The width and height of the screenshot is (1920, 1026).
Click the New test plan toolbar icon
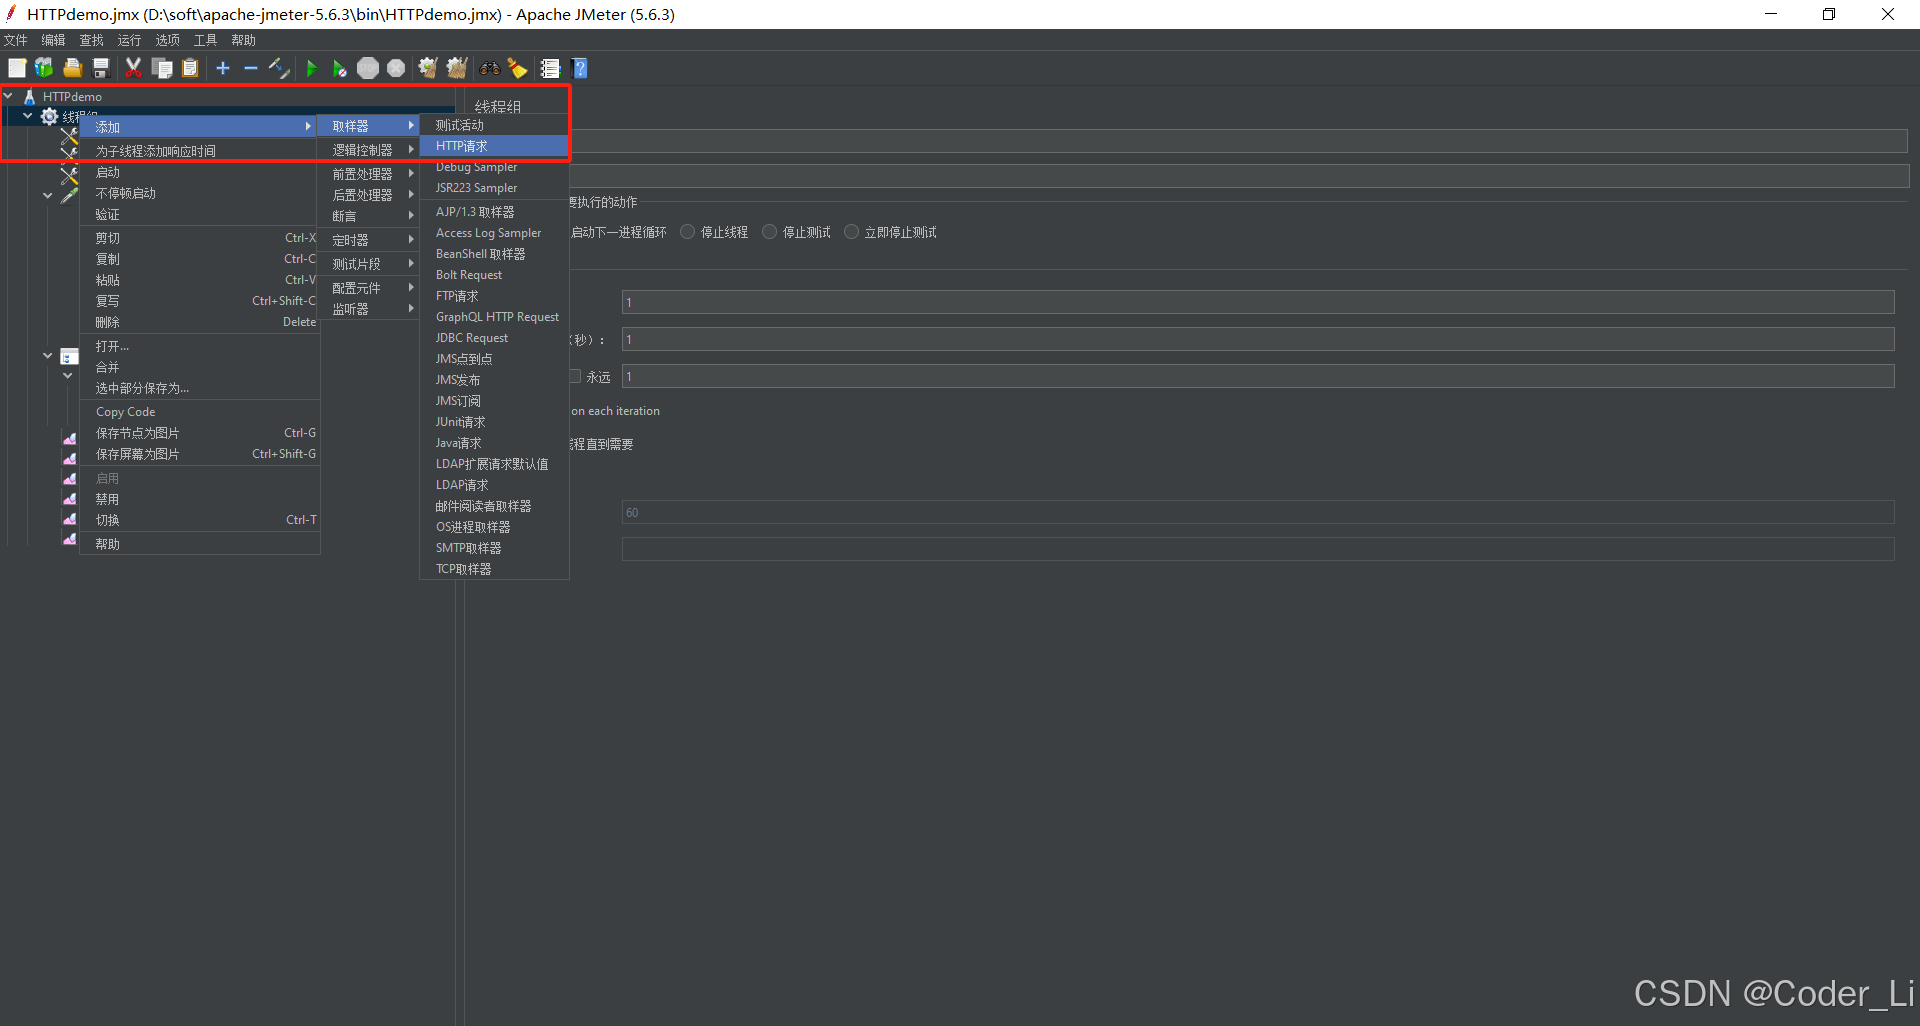(17, 68)
